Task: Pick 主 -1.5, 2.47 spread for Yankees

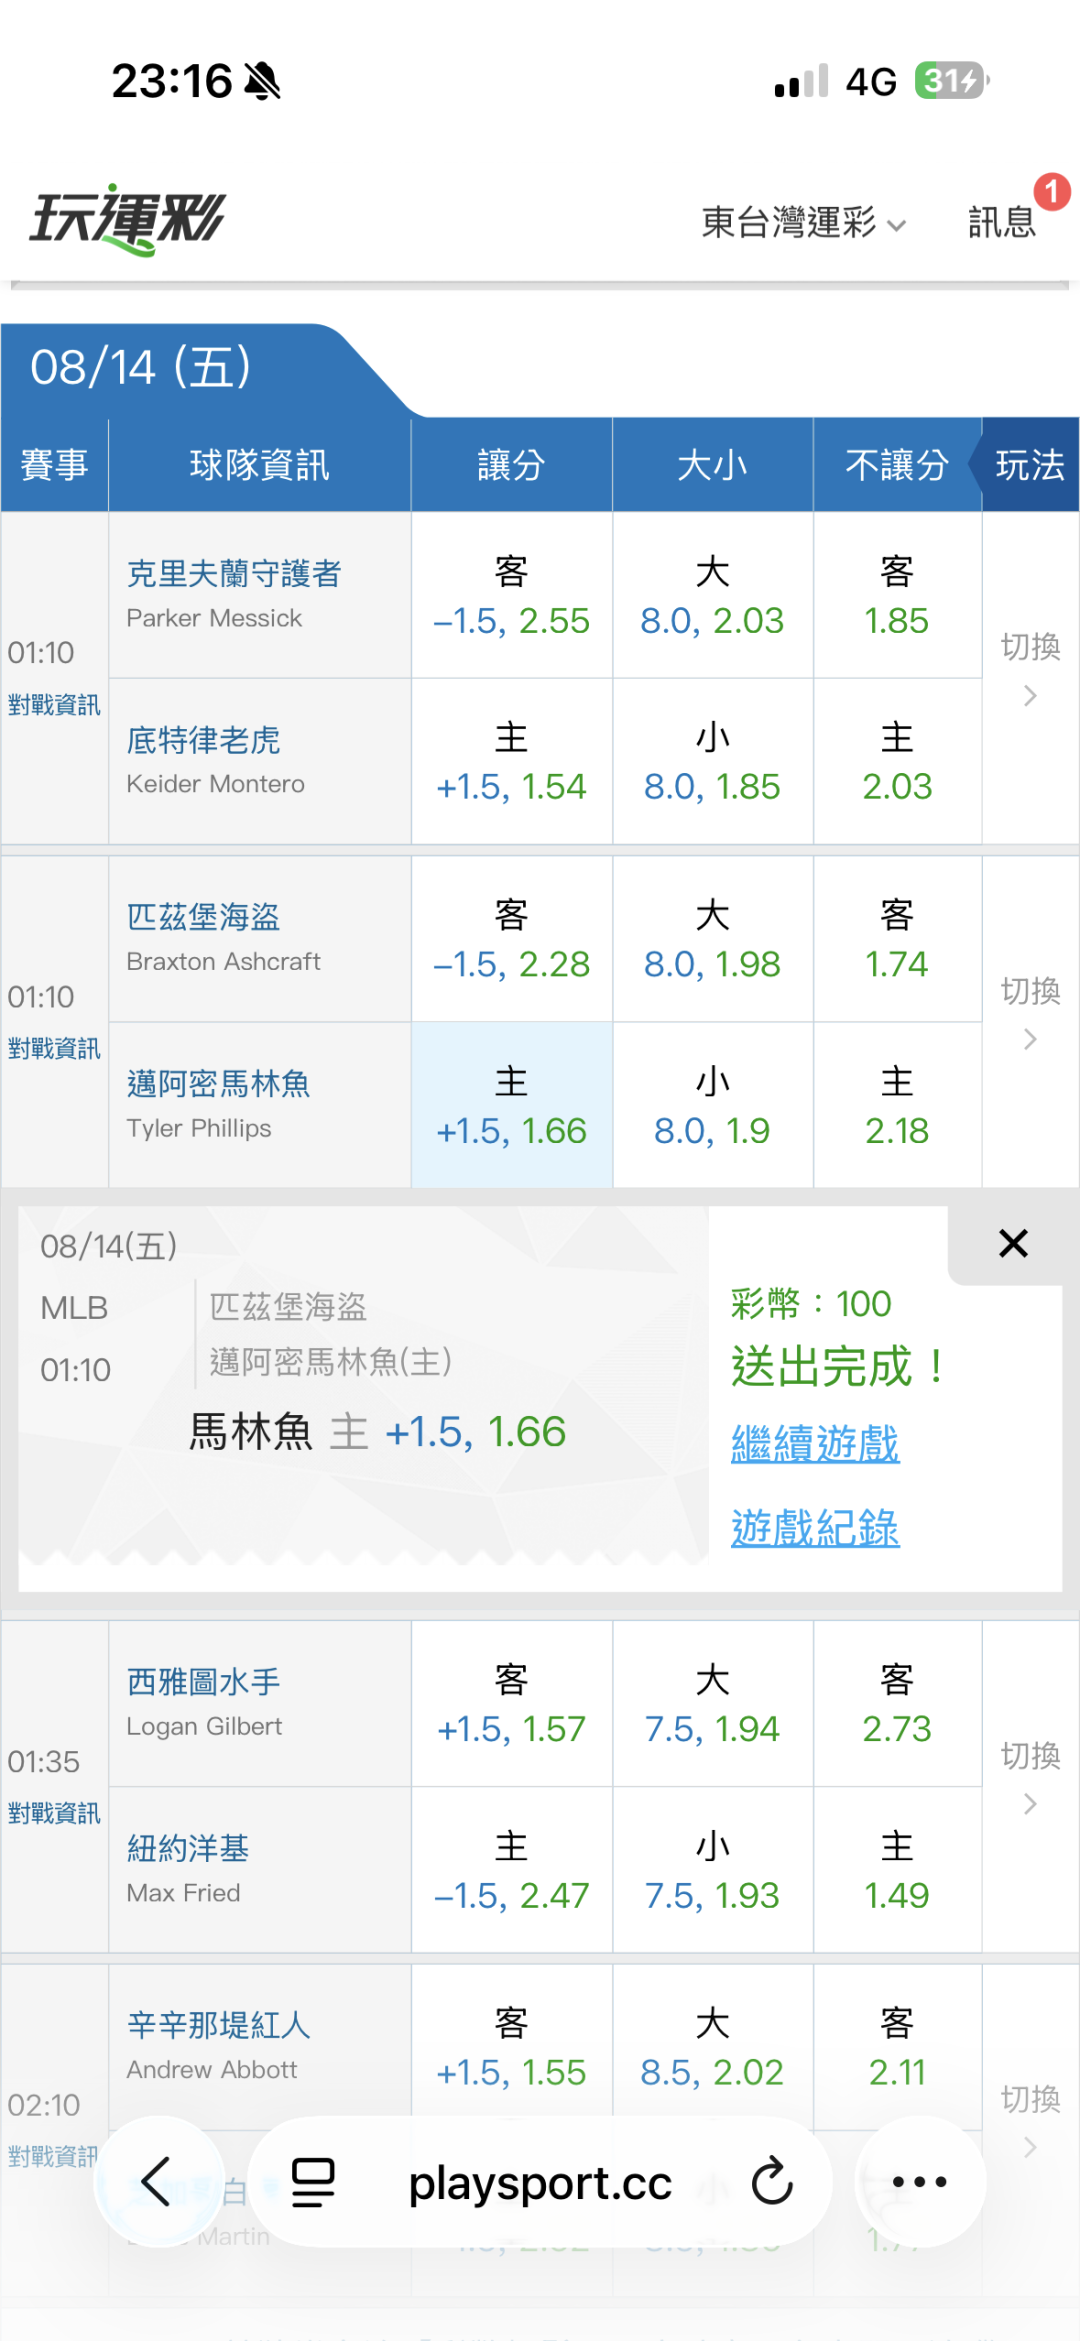Action: [x=511, y=1870]
